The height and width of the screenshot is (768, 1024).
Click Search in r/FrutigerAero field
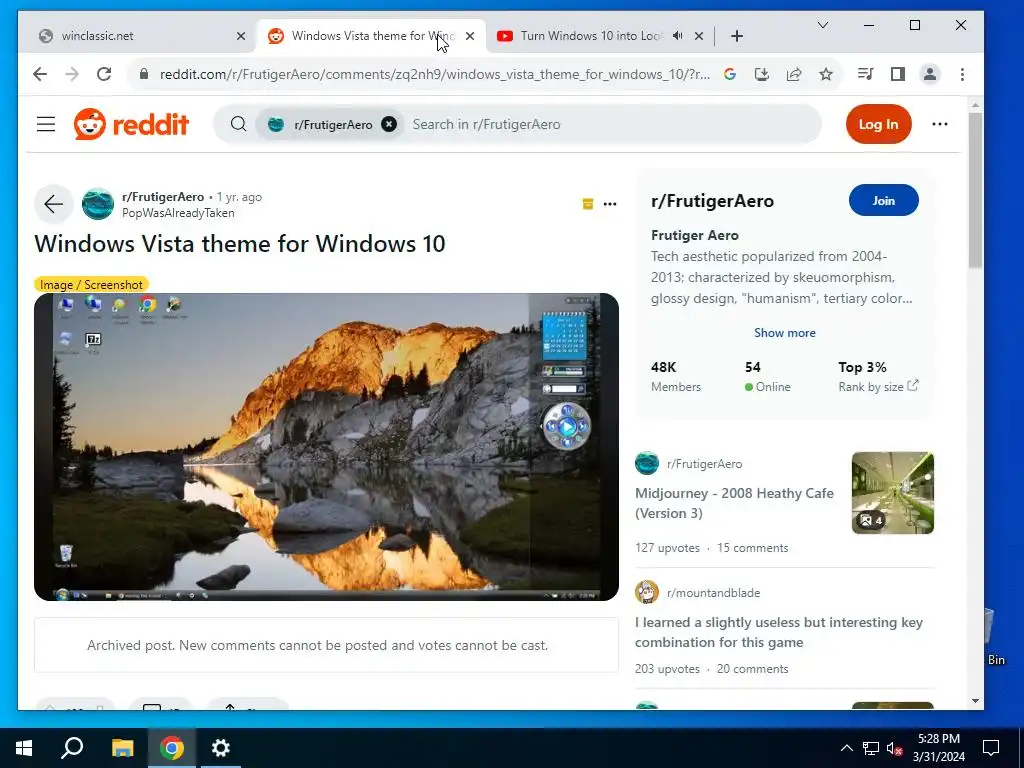pos(486,124)
